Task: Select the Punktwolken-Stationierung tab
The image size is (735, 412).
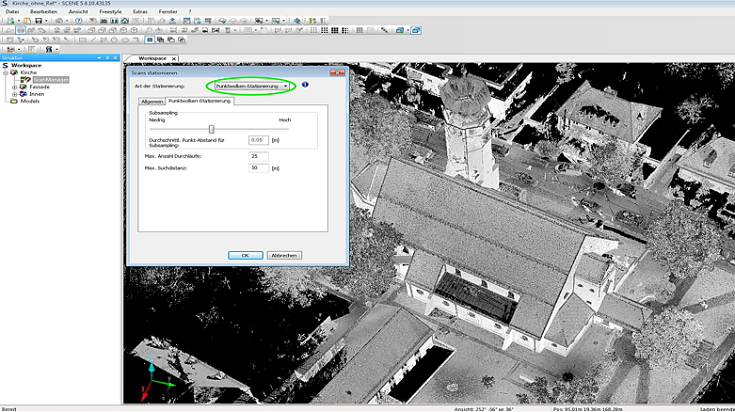Action: click(200, 101)
